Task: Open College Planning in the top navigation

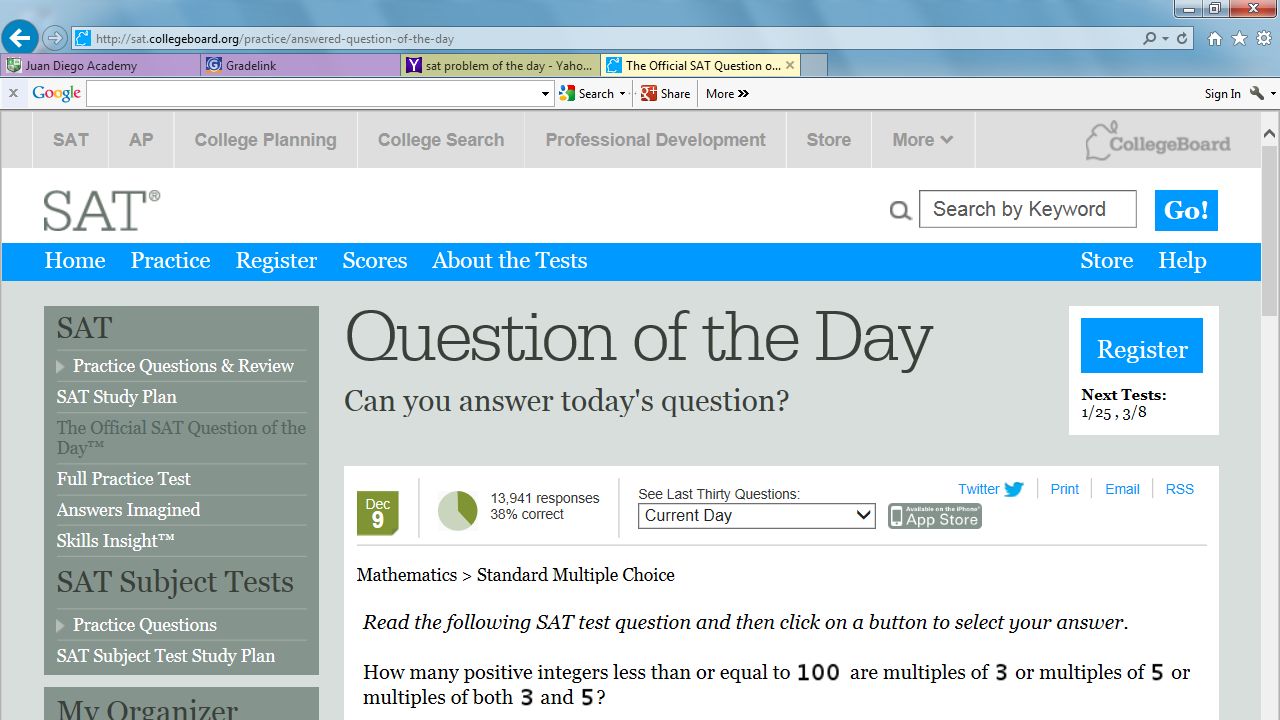Action: click(x=265, y=140)
